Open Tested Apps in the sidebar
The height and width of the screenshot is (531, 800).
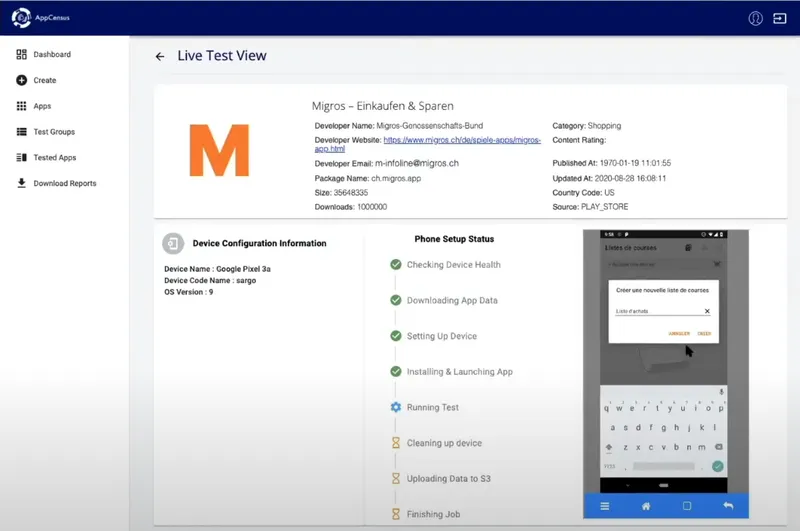pos(46,158)
